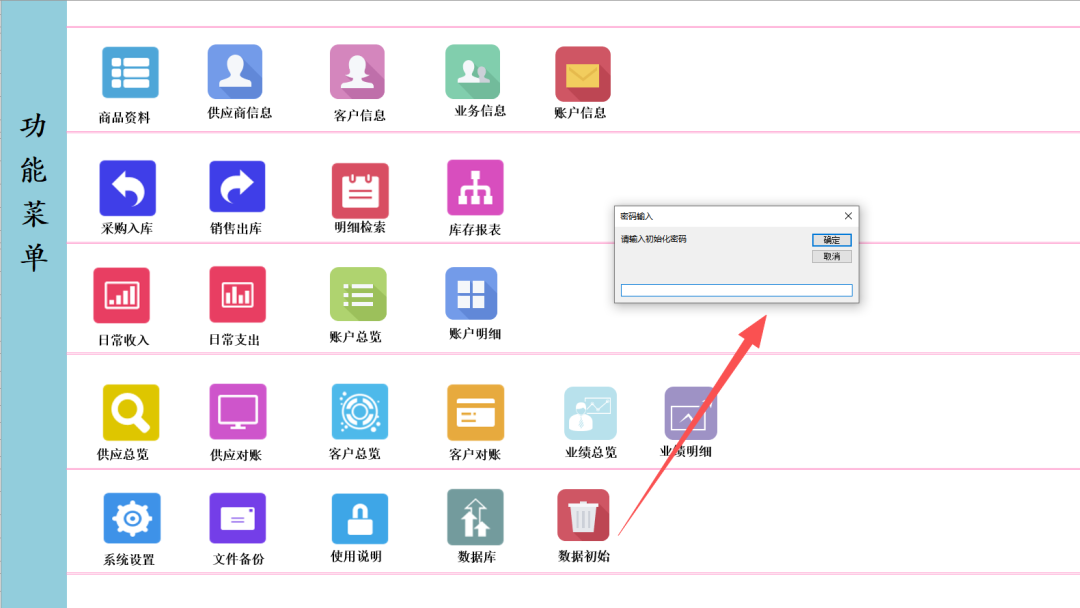Open 账户总览 account overview icon
This screenshot has height=608, width=1080.
coord(358,294)
